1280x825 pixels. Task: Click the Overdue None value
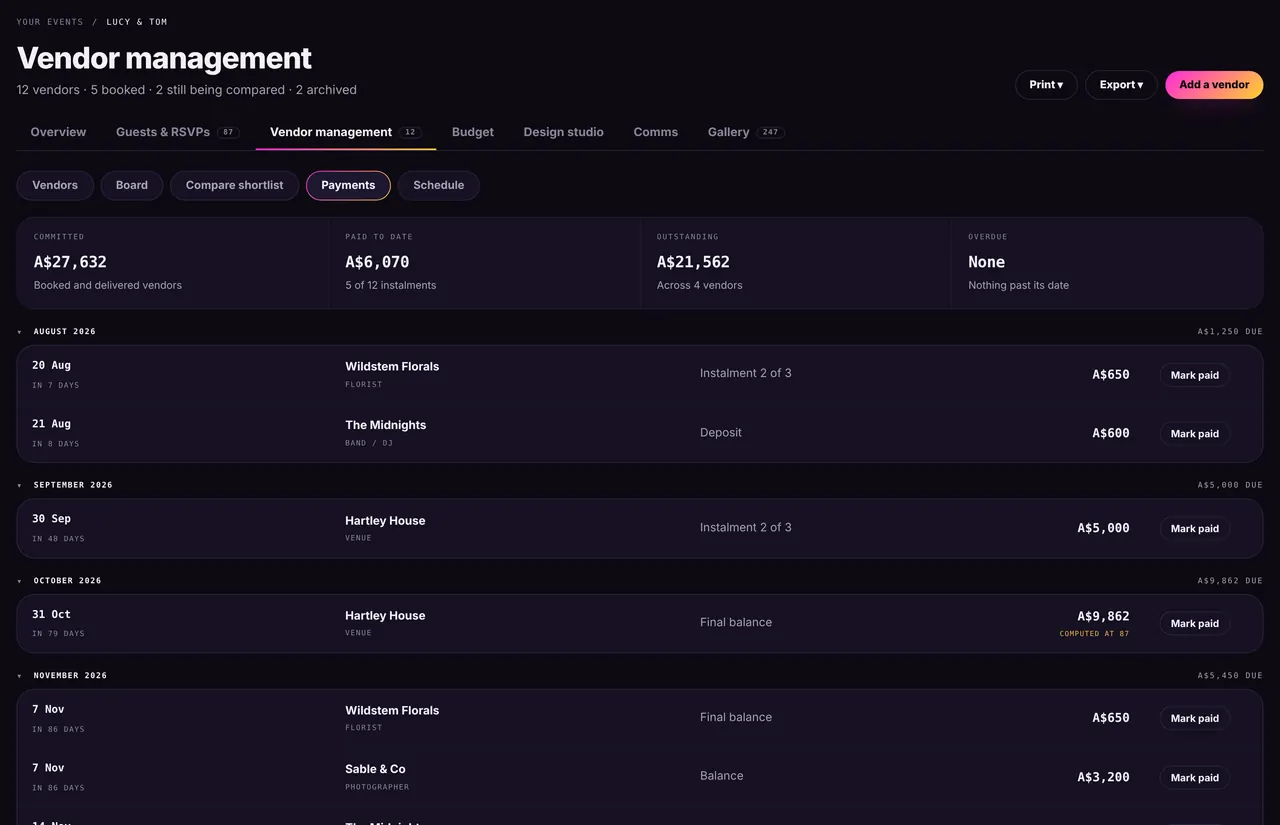click(x=986, y=262)
